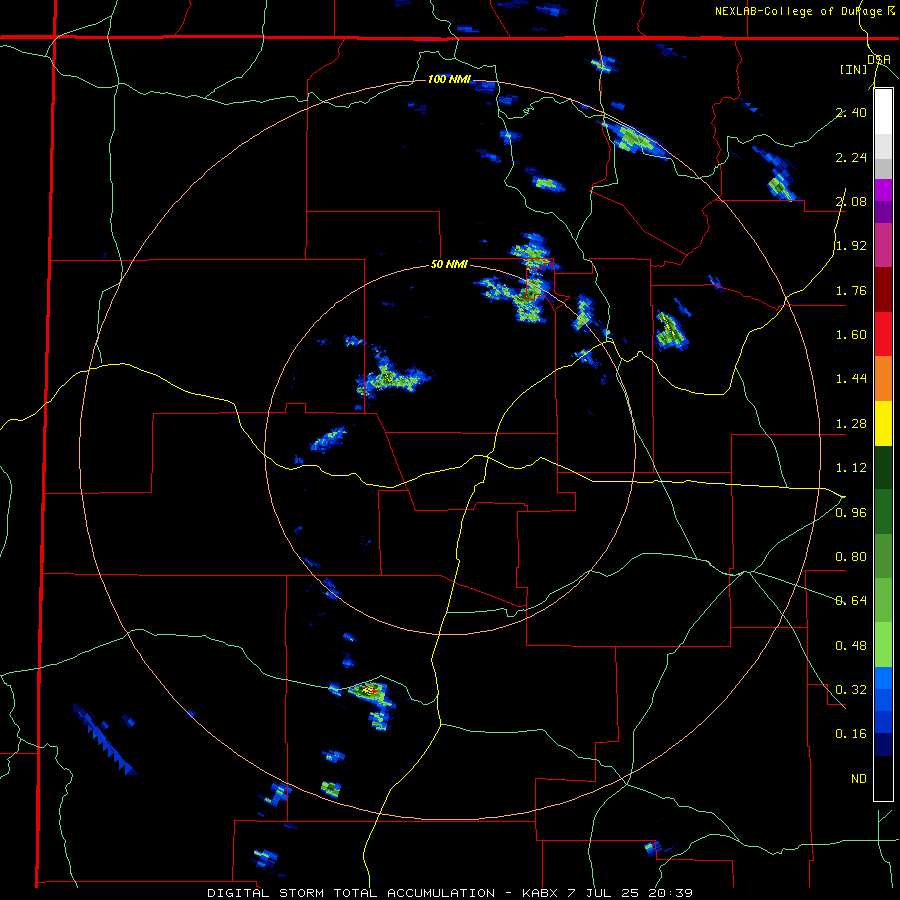Select the 2.08 legend value
The height and width of the screenshot is (900, 900).
coord(851,201)
